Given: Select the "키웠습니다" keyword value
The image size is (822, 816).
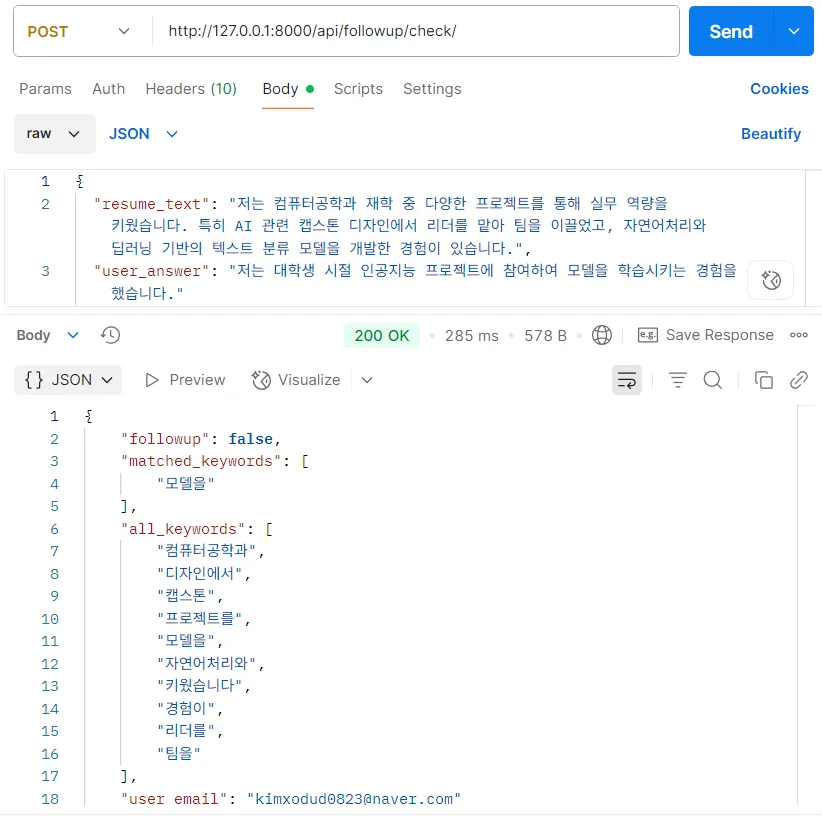Looking at the screenshot, I should (x=199, y=686).
